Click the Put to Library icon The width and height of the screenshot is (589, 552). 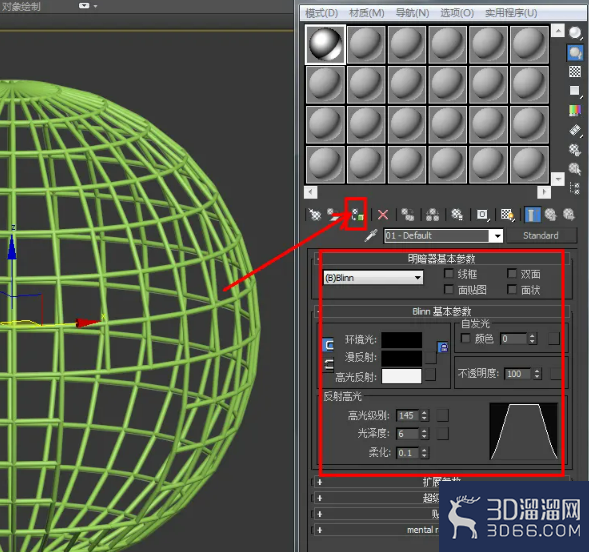457,215
